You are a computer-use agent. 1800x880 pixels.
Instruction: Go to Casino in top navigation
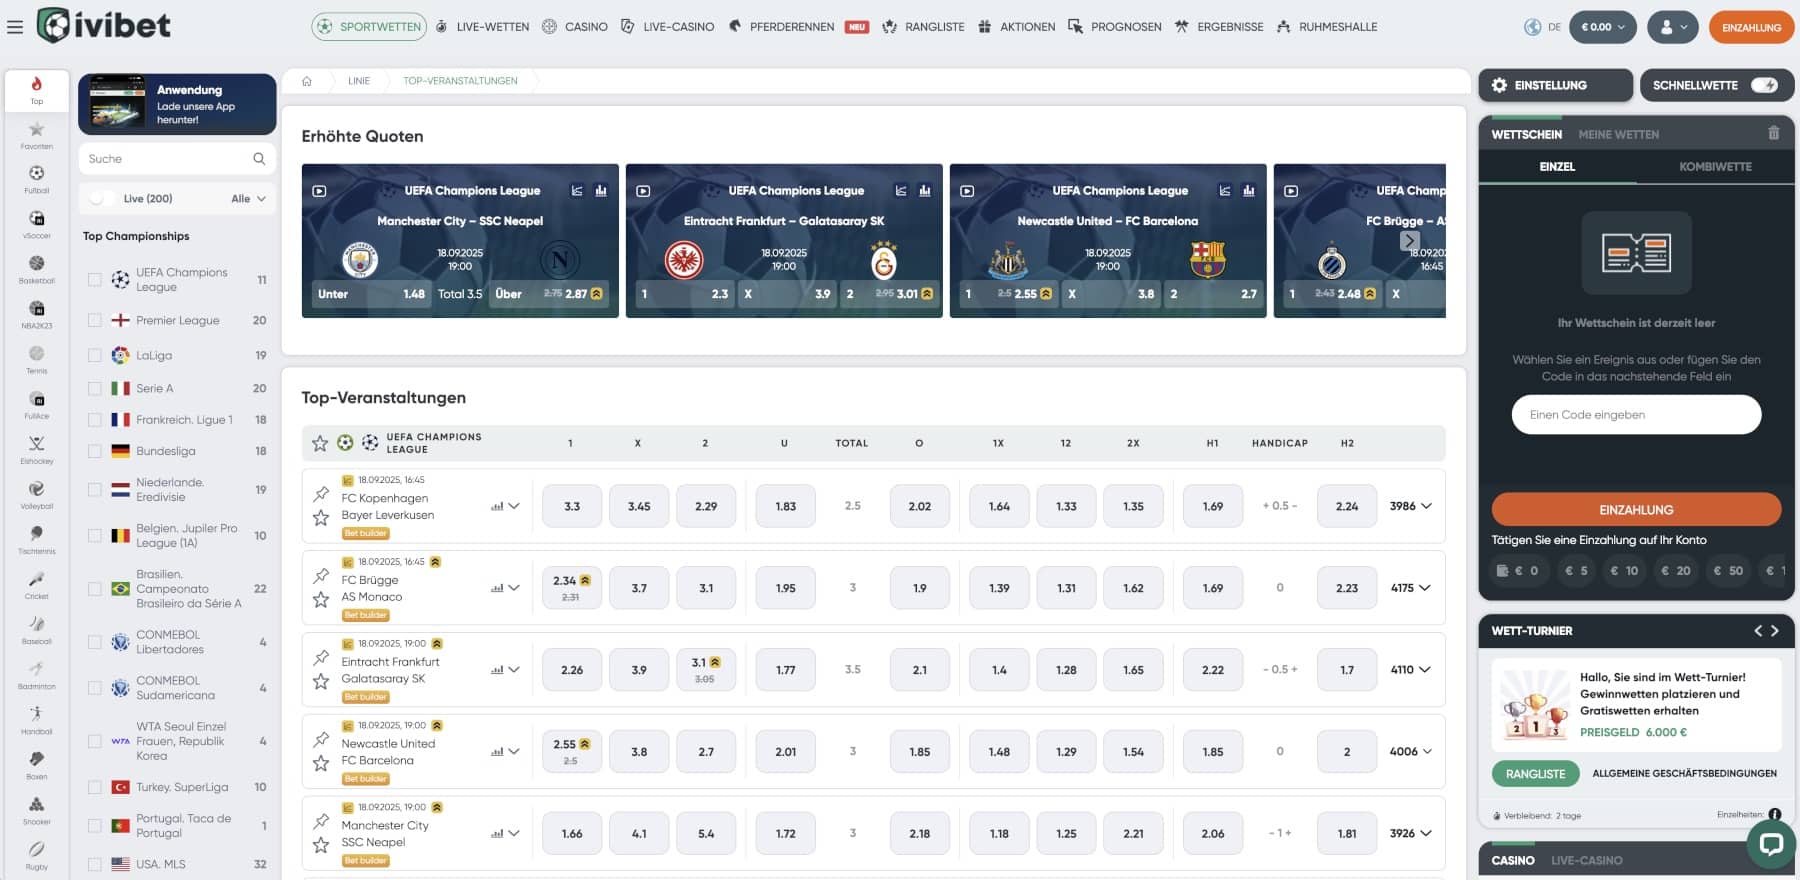575,27
